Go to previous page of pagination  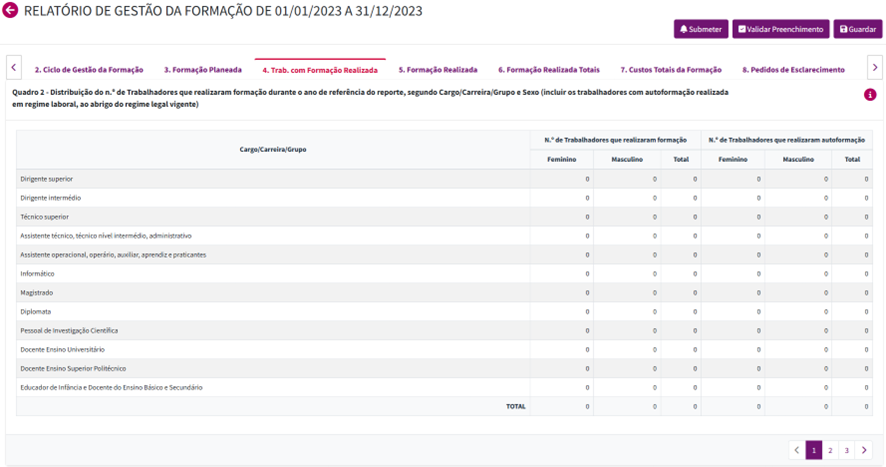tap(797, 451)
